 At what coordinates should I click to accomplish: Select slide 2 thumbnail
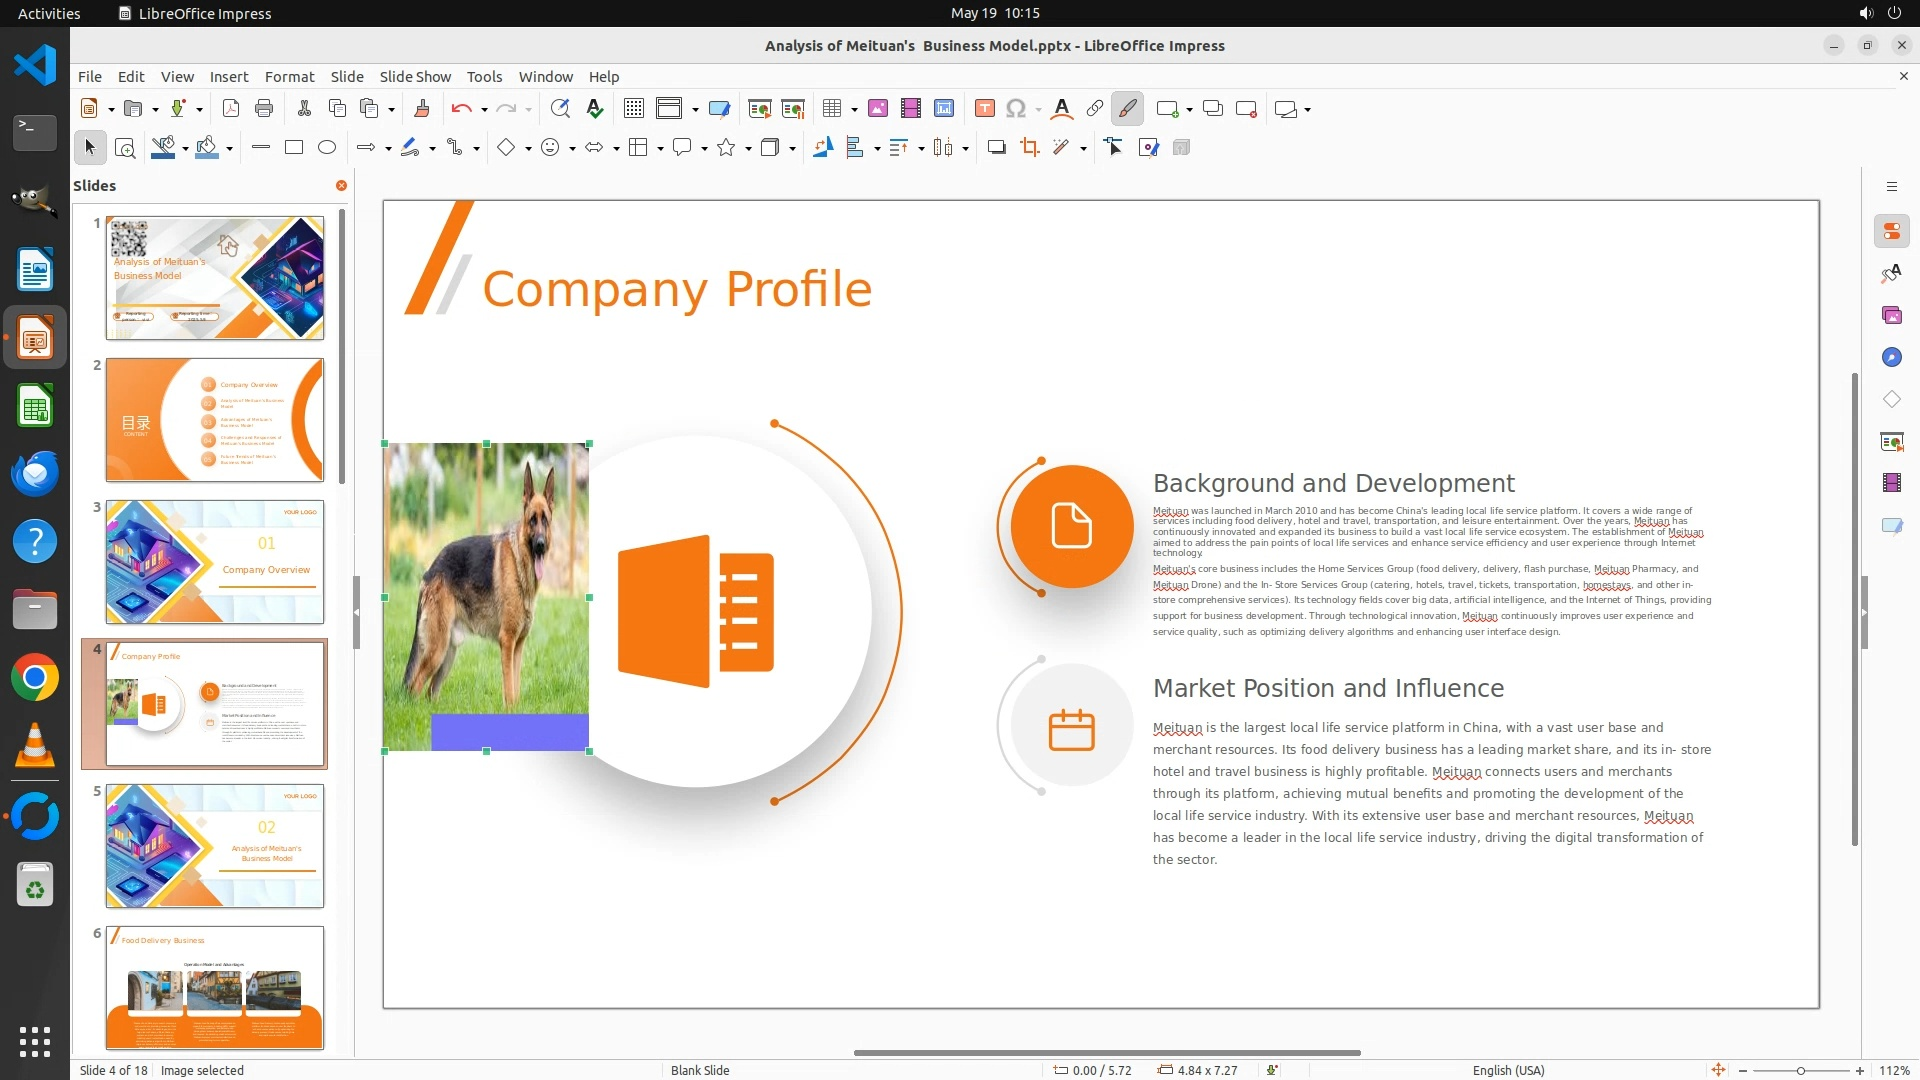point(215,420)
